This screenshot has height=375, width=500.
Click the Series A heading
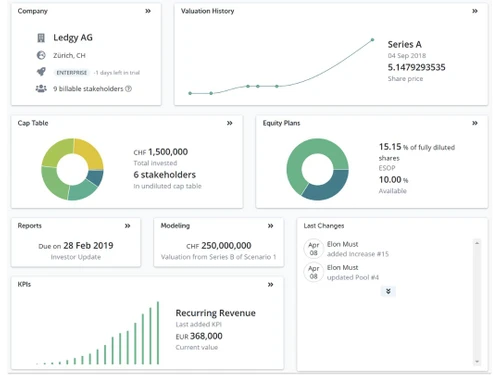(404, 44)
